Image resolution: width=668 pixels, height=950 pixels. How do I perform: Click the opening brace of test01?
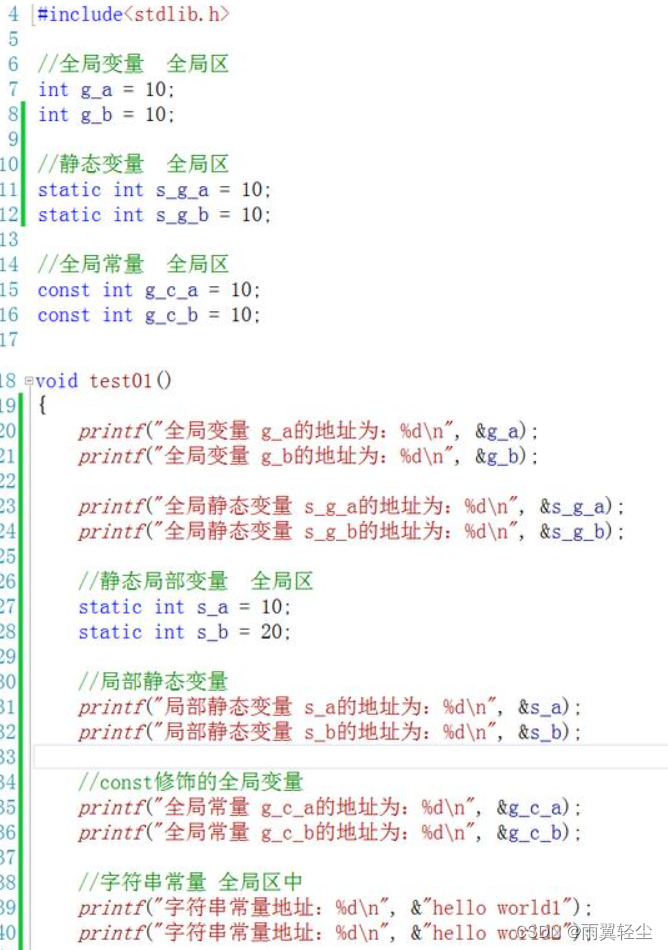tap(42, 405)
